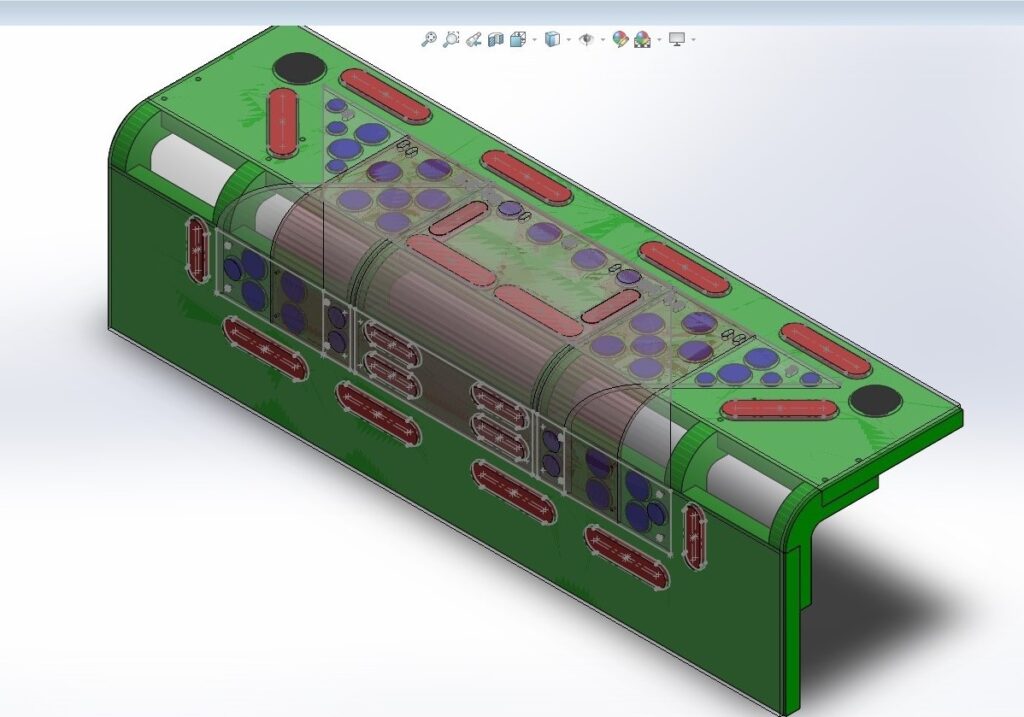Expand the Display Style dropdown arrow
1024x717 pixels.
coord(569,40)
